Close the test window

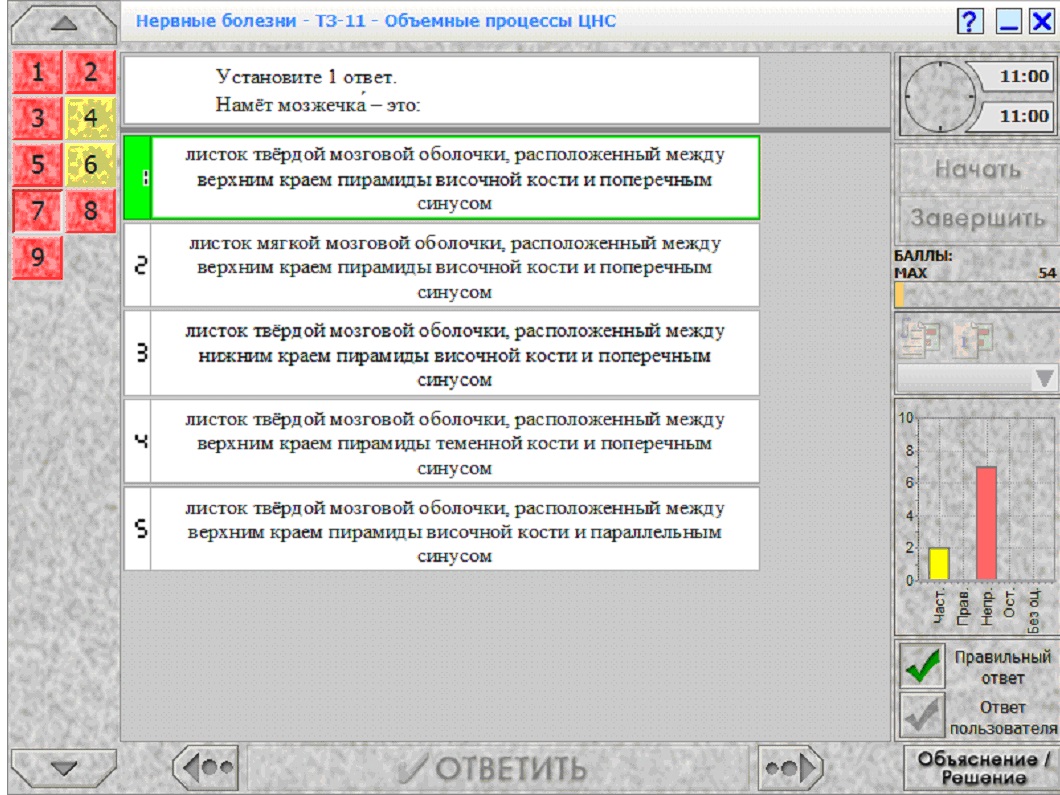pos(1042,22)
